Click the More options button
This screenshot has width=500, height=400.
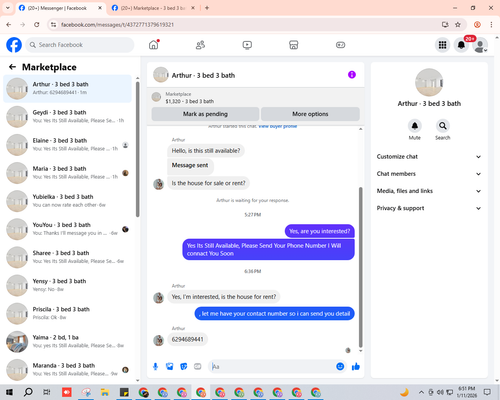[310, 114]
